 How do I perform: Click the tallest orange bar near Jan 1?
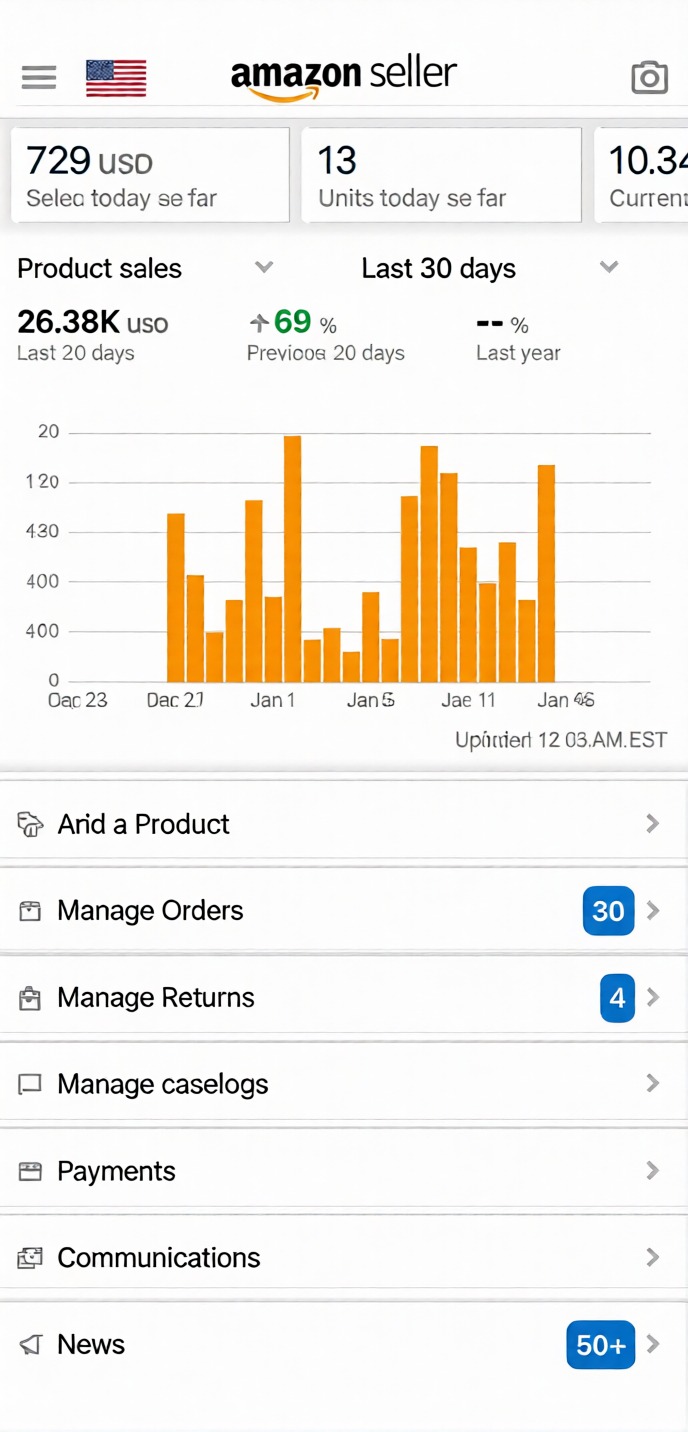(x=292, y=558)
